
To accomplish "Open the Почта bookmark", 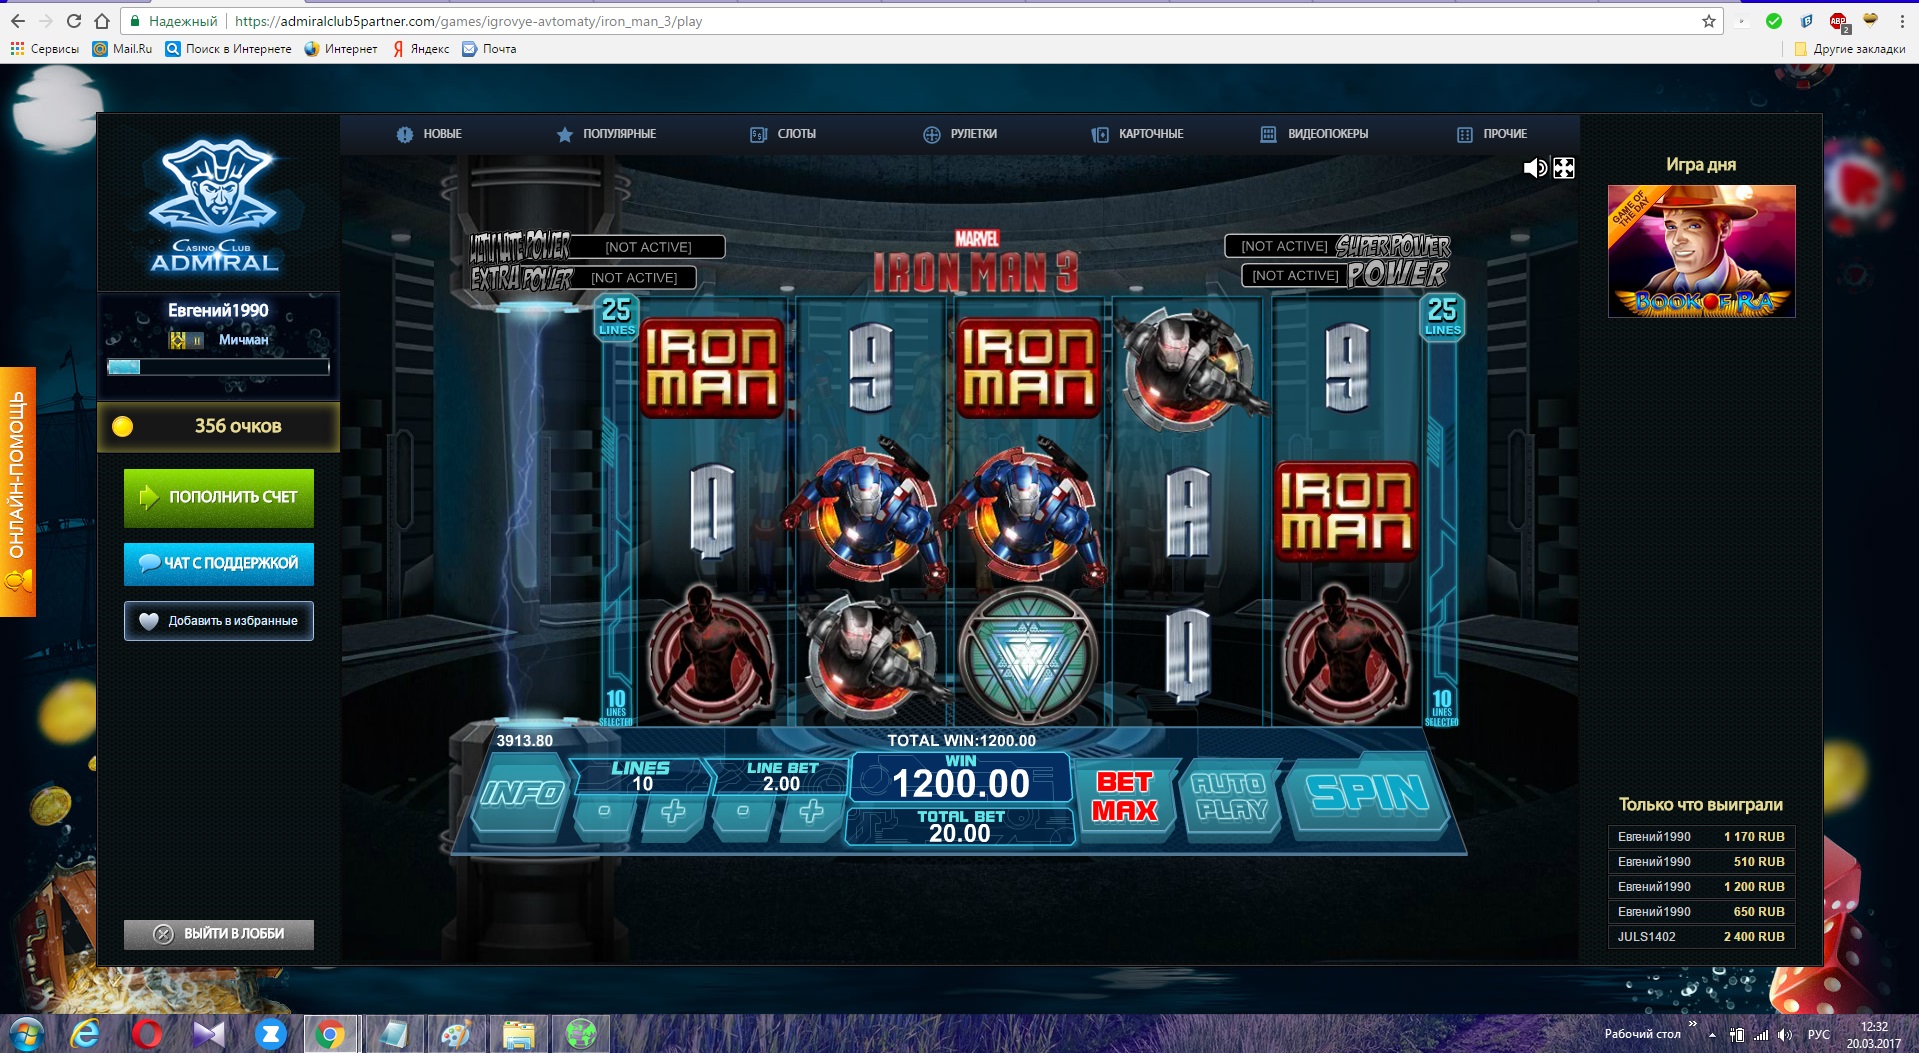I will (x=490, y=49).
